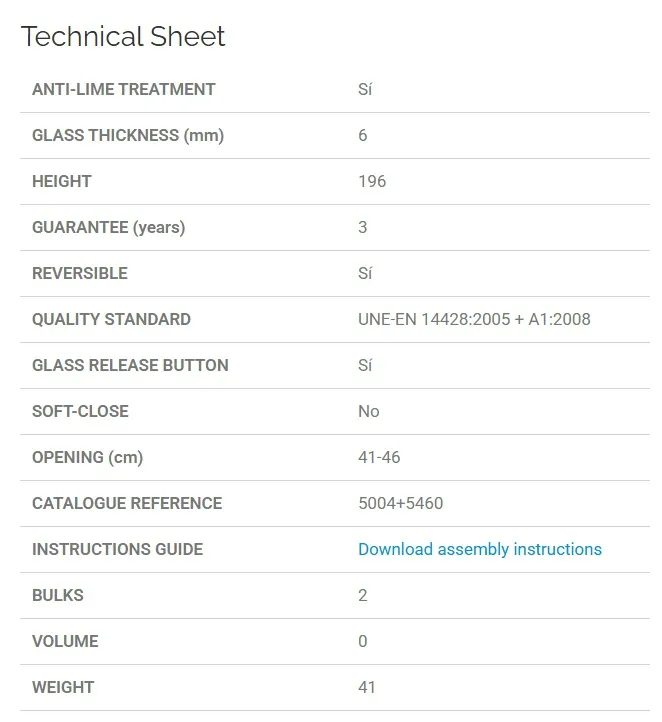Click the INSTRUCTIONS GUIDE label
This screenshot has width=662, height=722.
coord(117,549)
